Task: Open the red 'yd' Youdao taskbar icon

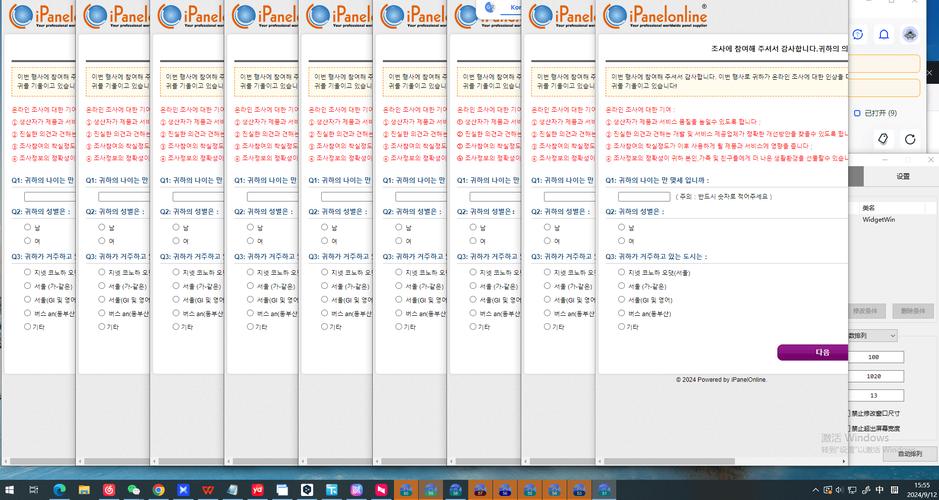Action: point(258,489)
